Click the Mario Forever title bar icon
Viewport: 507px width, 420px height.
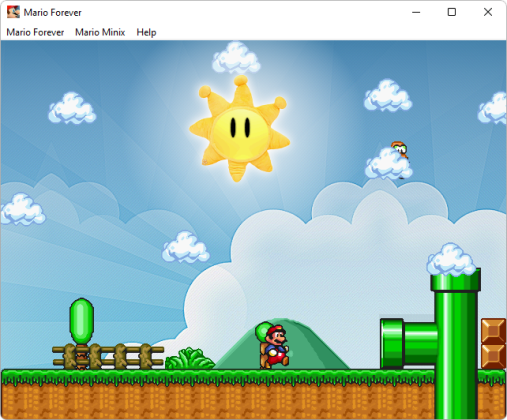click(13, 12)
